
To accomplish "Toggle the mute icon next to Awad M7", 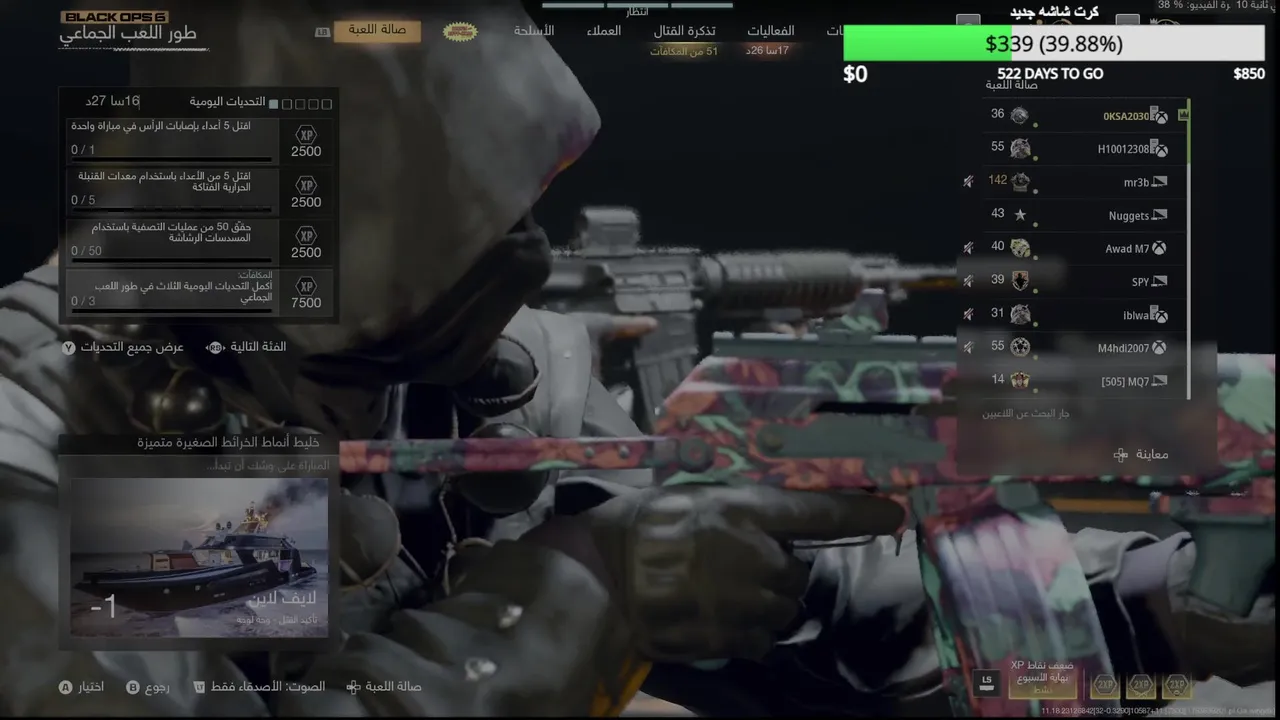I will pyautogui.click(x=968, y=247).
